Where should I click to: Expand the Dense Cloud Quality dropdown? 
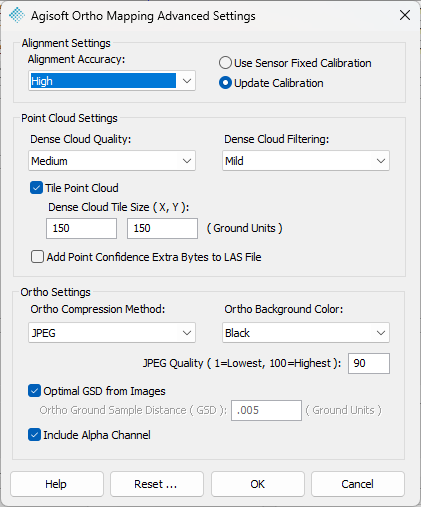click(x=112, y=161)
